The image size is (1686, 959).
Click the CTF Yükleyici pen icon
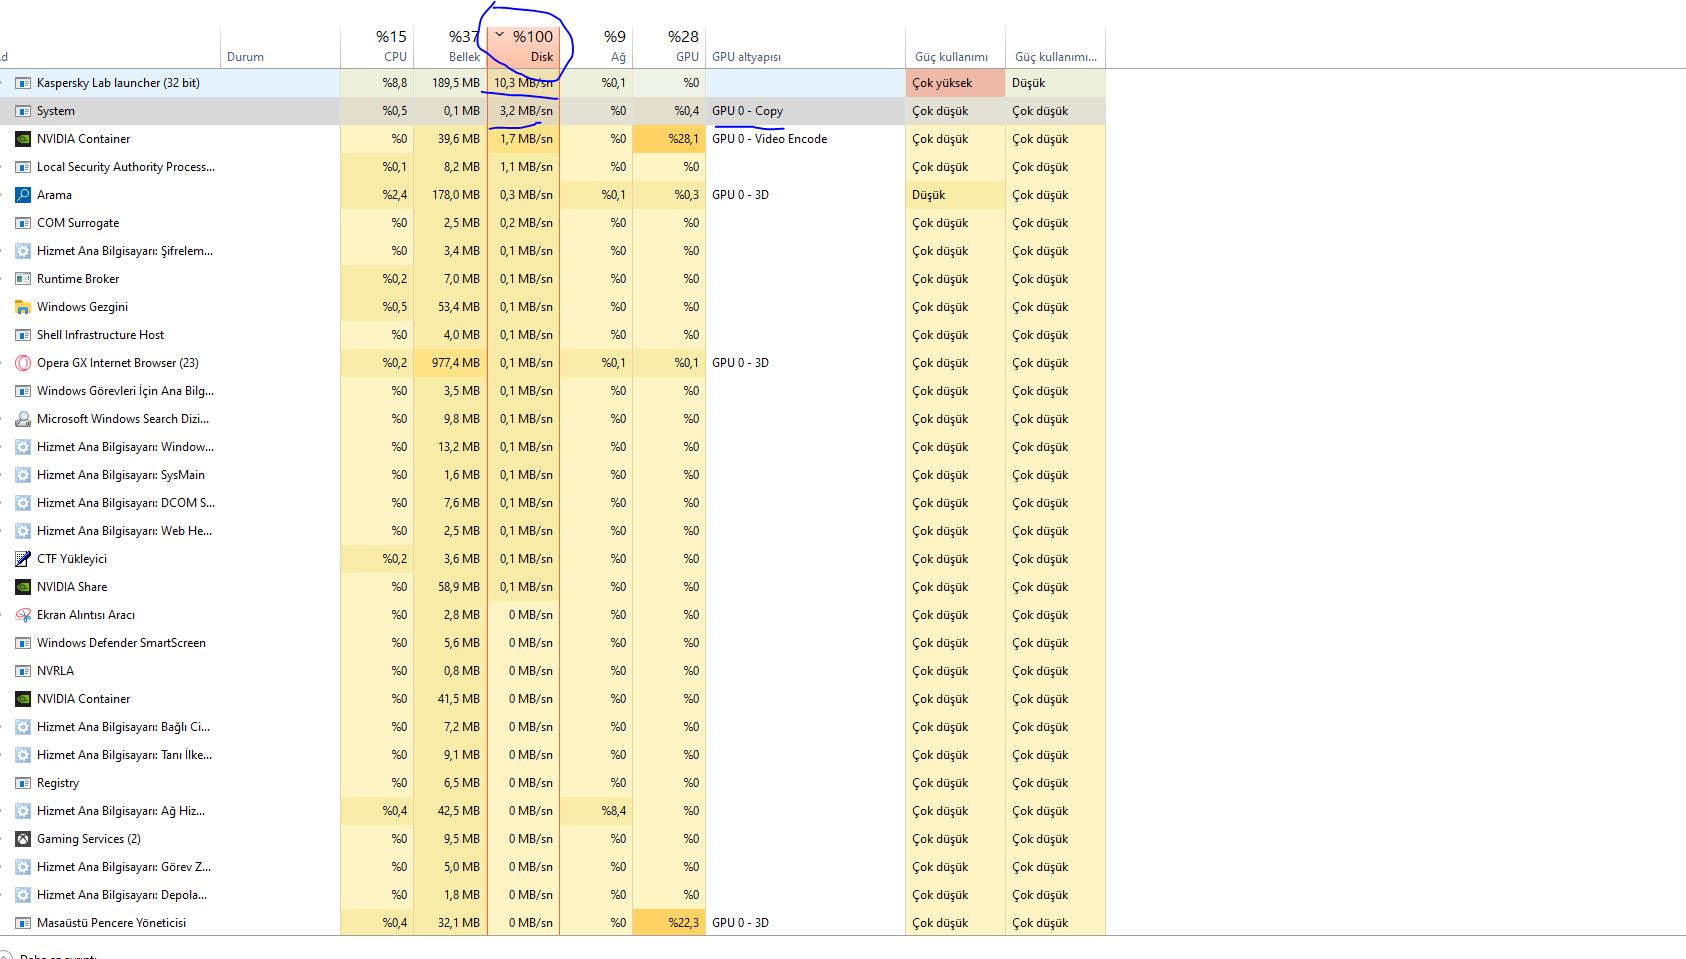point(23,559)
